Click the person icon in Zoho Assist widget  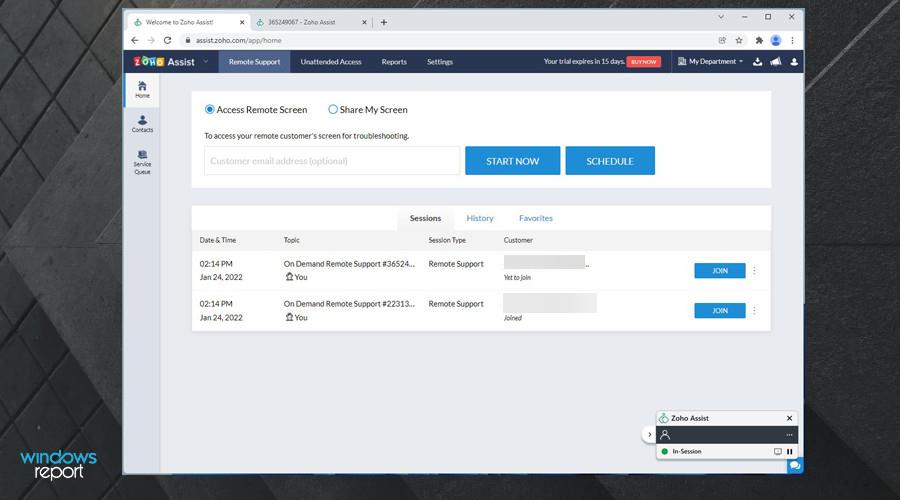pyautogui.click(x=665, y=435)
